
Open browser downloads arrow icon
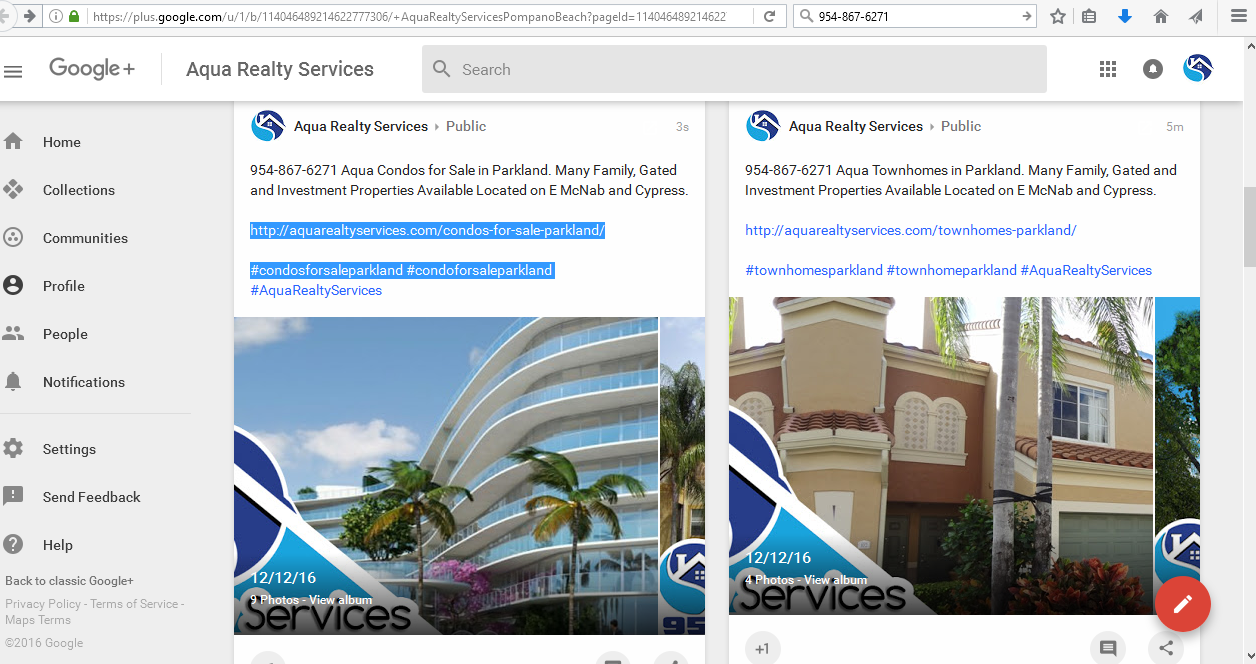point(1125,16)
